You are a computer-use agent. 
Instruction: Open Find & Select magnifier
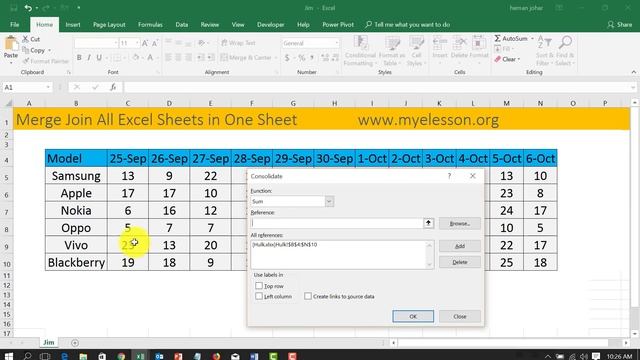tap(565, 42)
